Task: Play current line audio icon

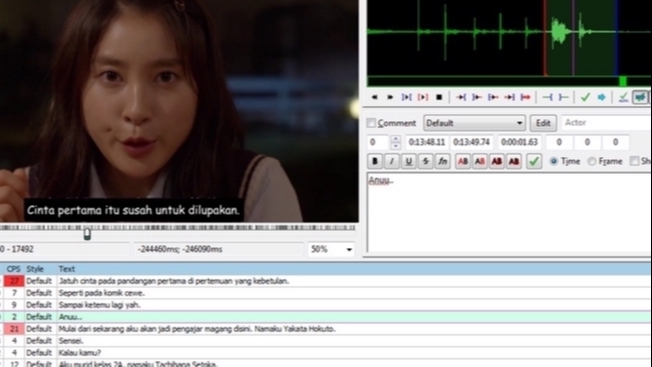Action: click(423, 97)
